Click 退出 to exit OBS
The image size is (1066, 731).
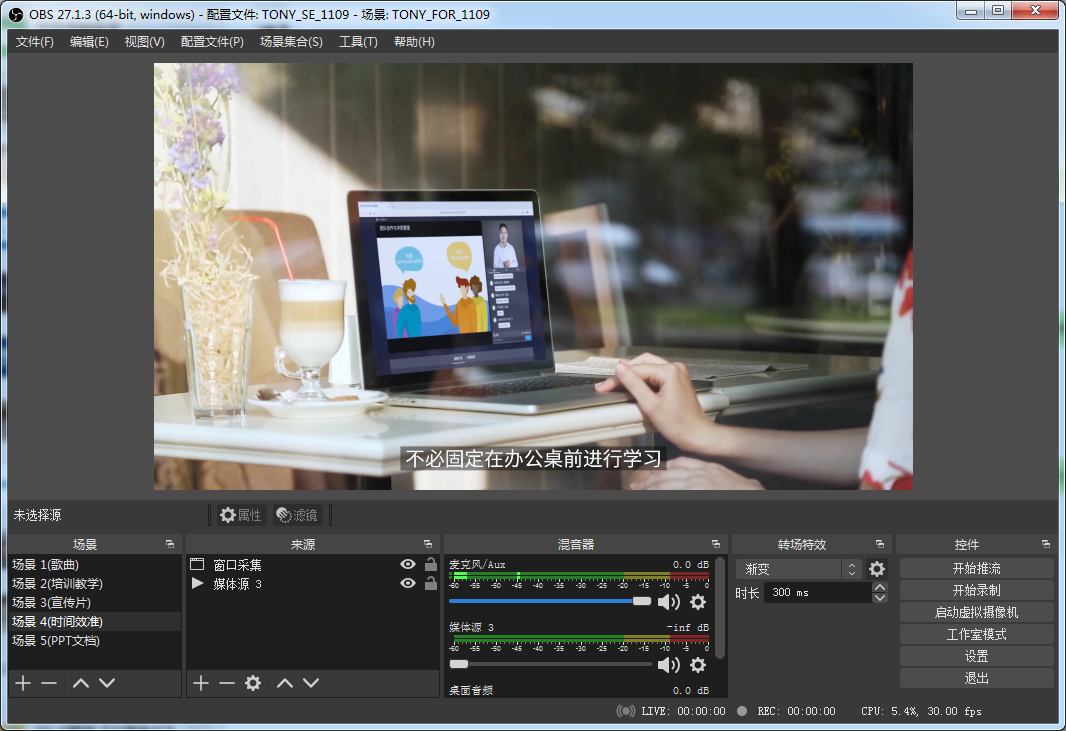[x=976, y=678]
